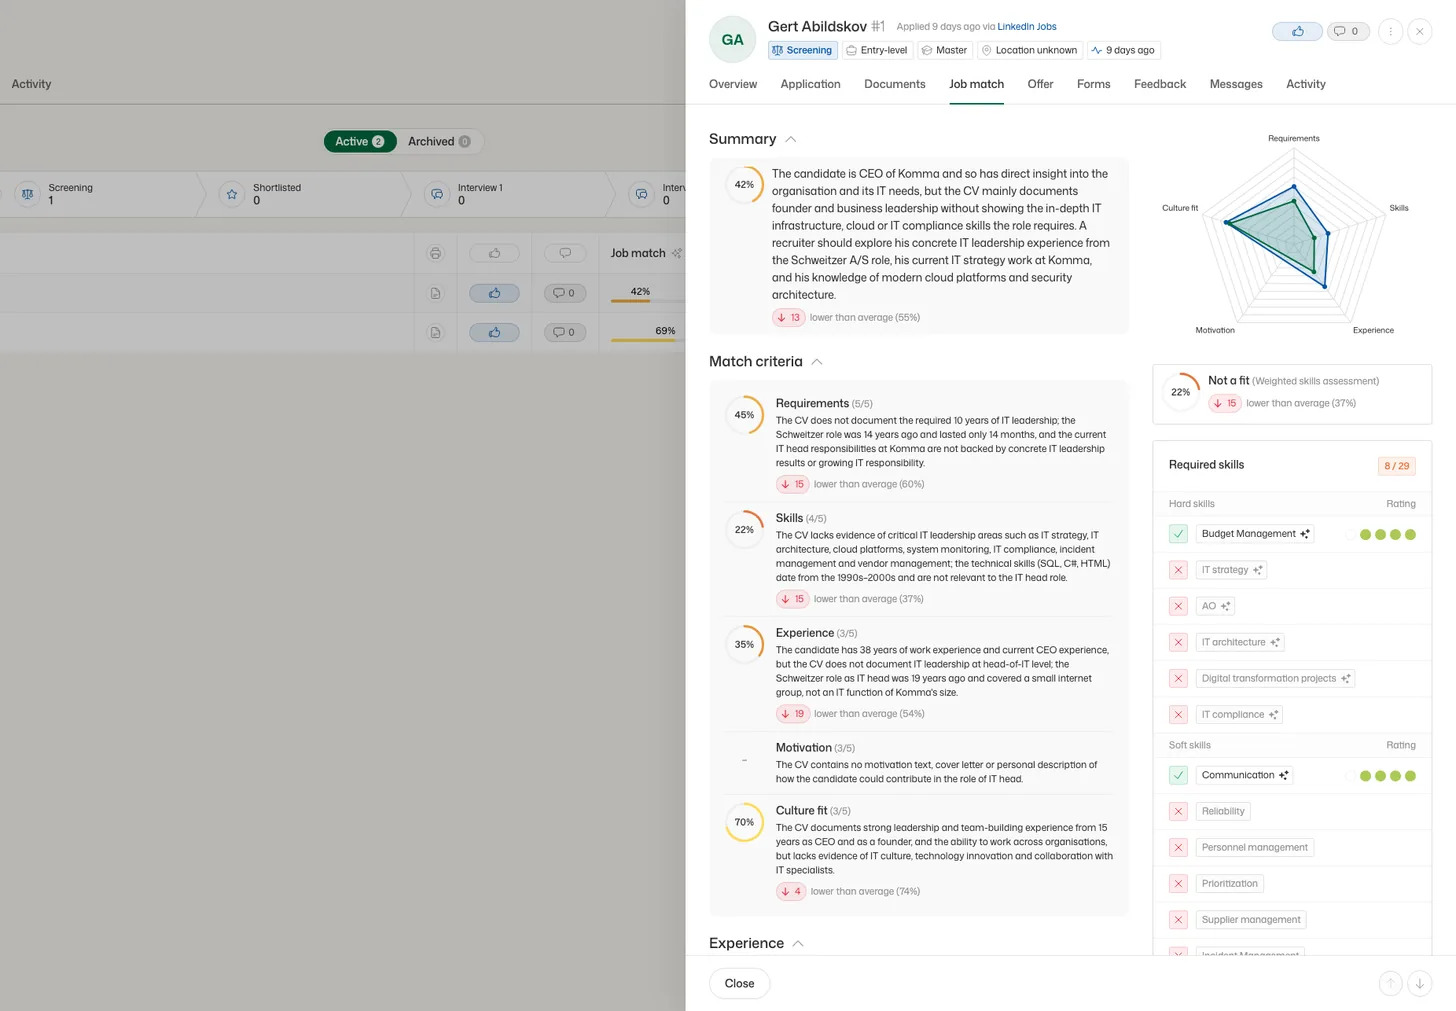This screenshot has width=1456, height=1011.
Task: Click the Interview 1 stage icon in pipeline
Action: click(x=437, y=194)
